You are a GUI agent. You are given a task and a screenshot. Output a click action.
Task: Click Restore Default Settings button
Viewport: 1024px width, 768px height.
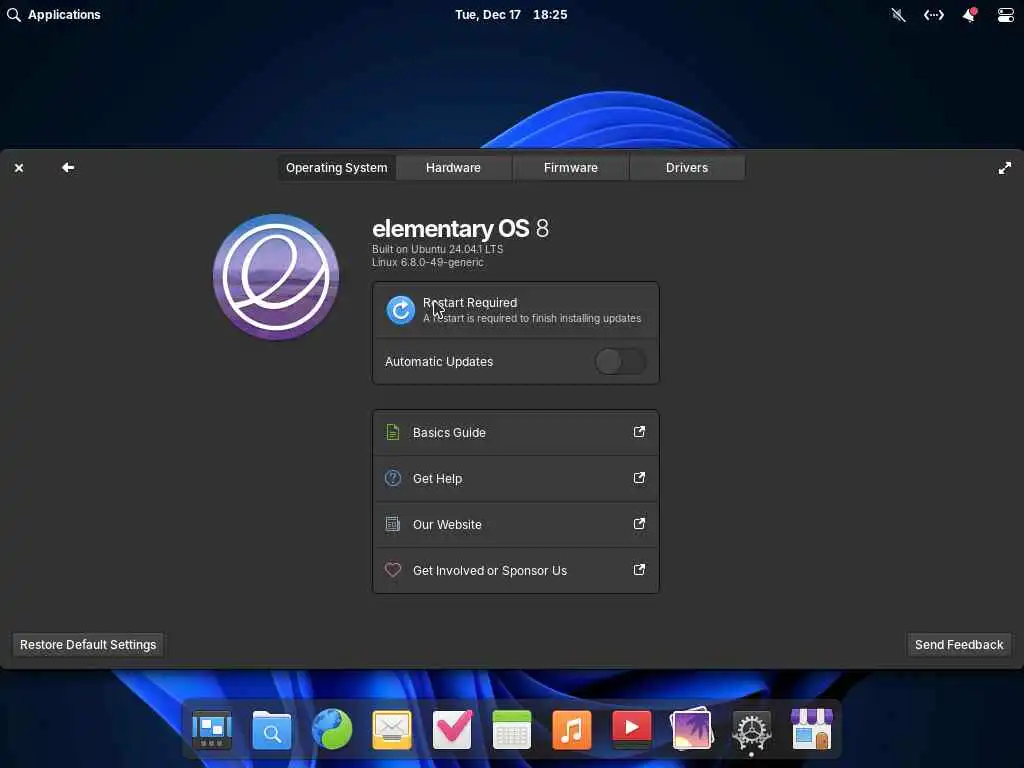click(x=88, y=645)
